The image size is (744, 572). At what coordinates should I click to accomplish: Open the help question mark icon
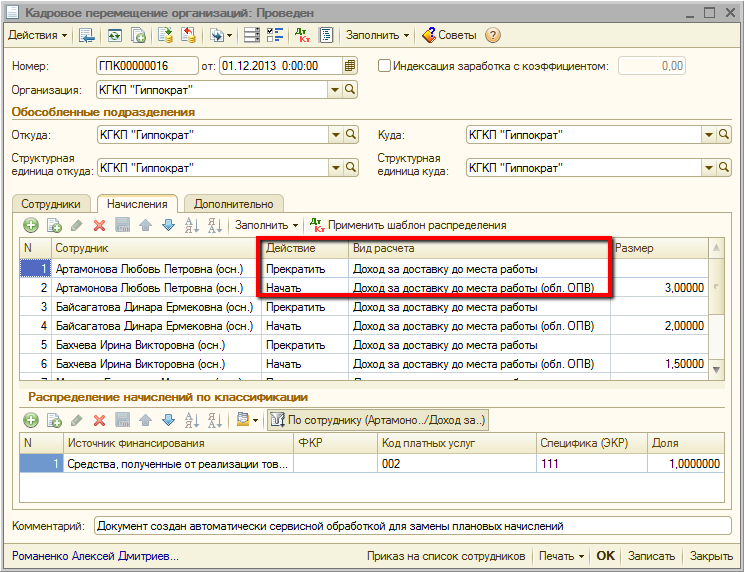tap(493, 35)
